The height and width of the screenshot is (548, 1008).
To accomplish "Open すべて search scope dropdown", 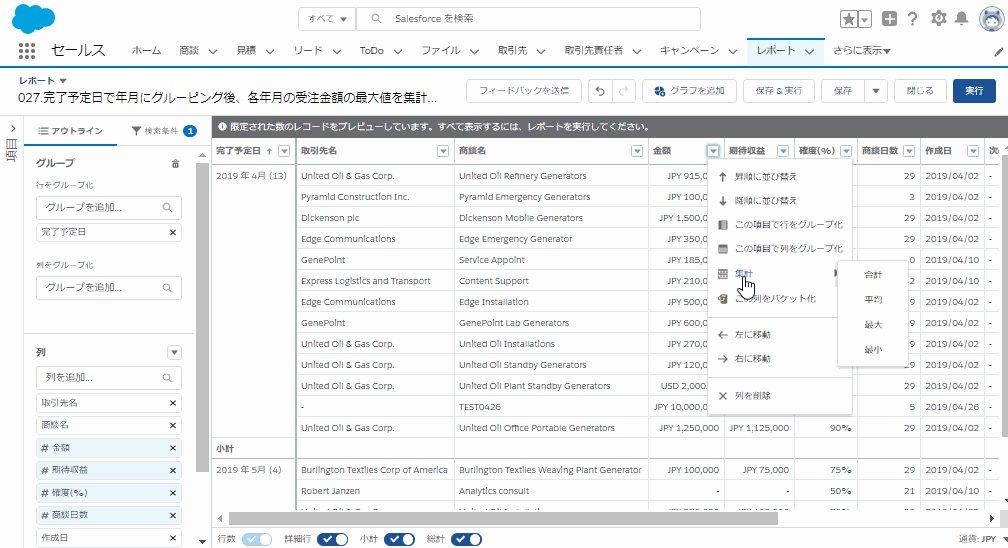I will pos(327,19).
